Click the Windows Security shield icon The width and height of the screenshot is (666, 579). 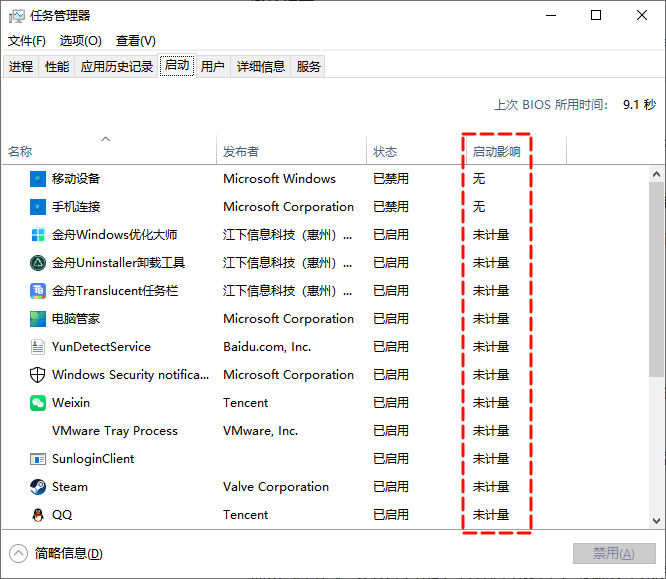pos(38,375)
